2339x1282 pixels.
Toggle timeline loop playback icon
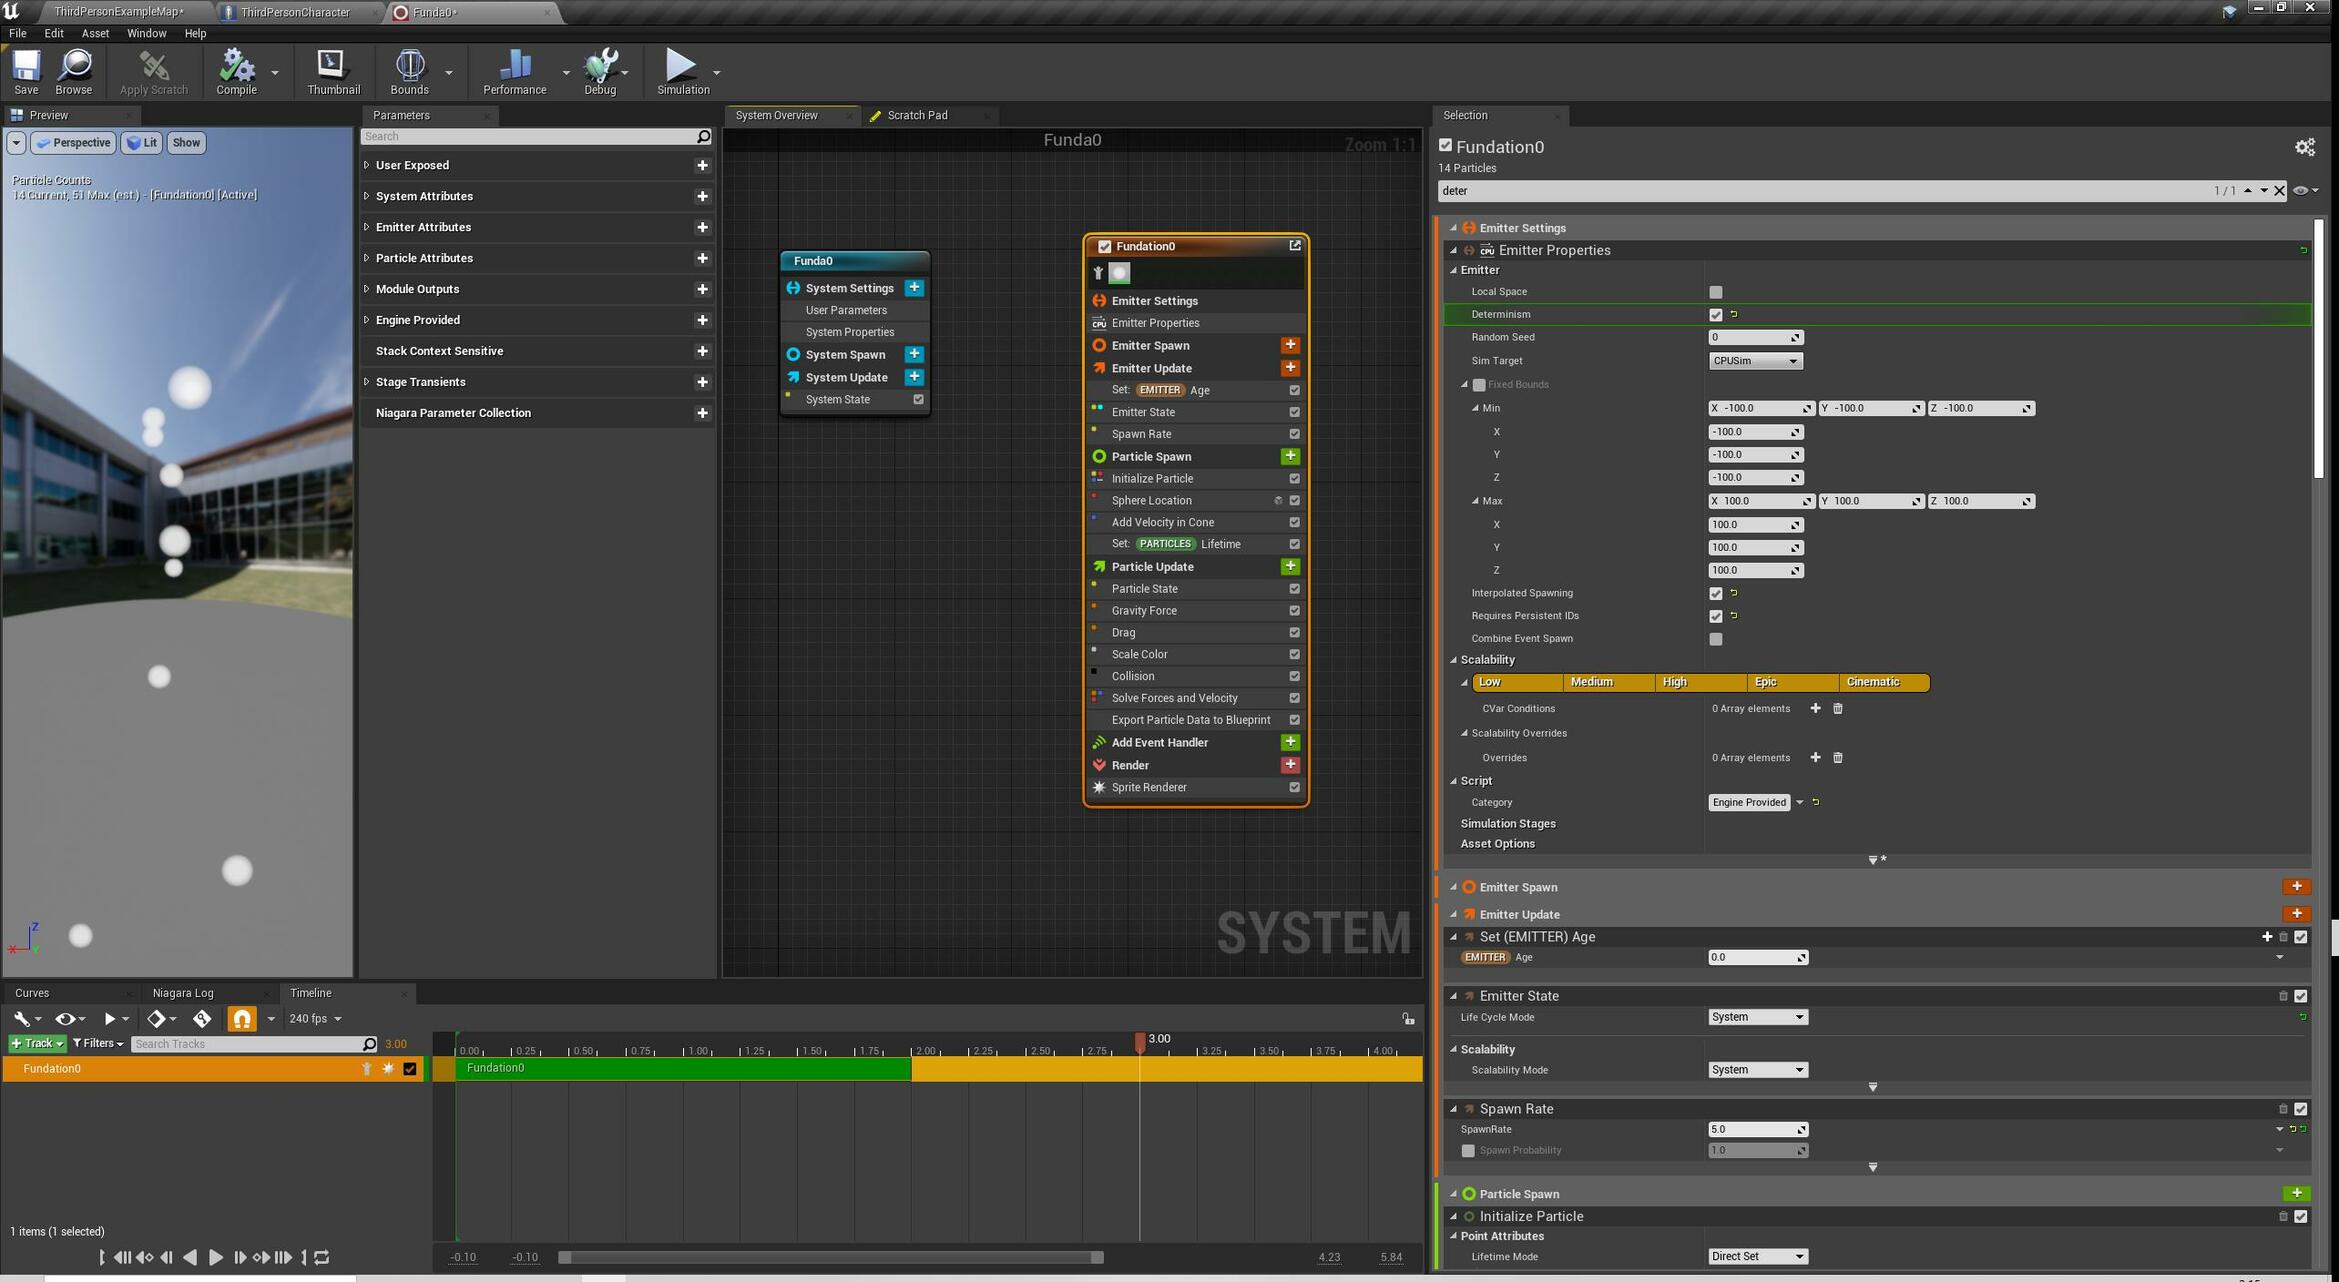tap(322, 1257)
